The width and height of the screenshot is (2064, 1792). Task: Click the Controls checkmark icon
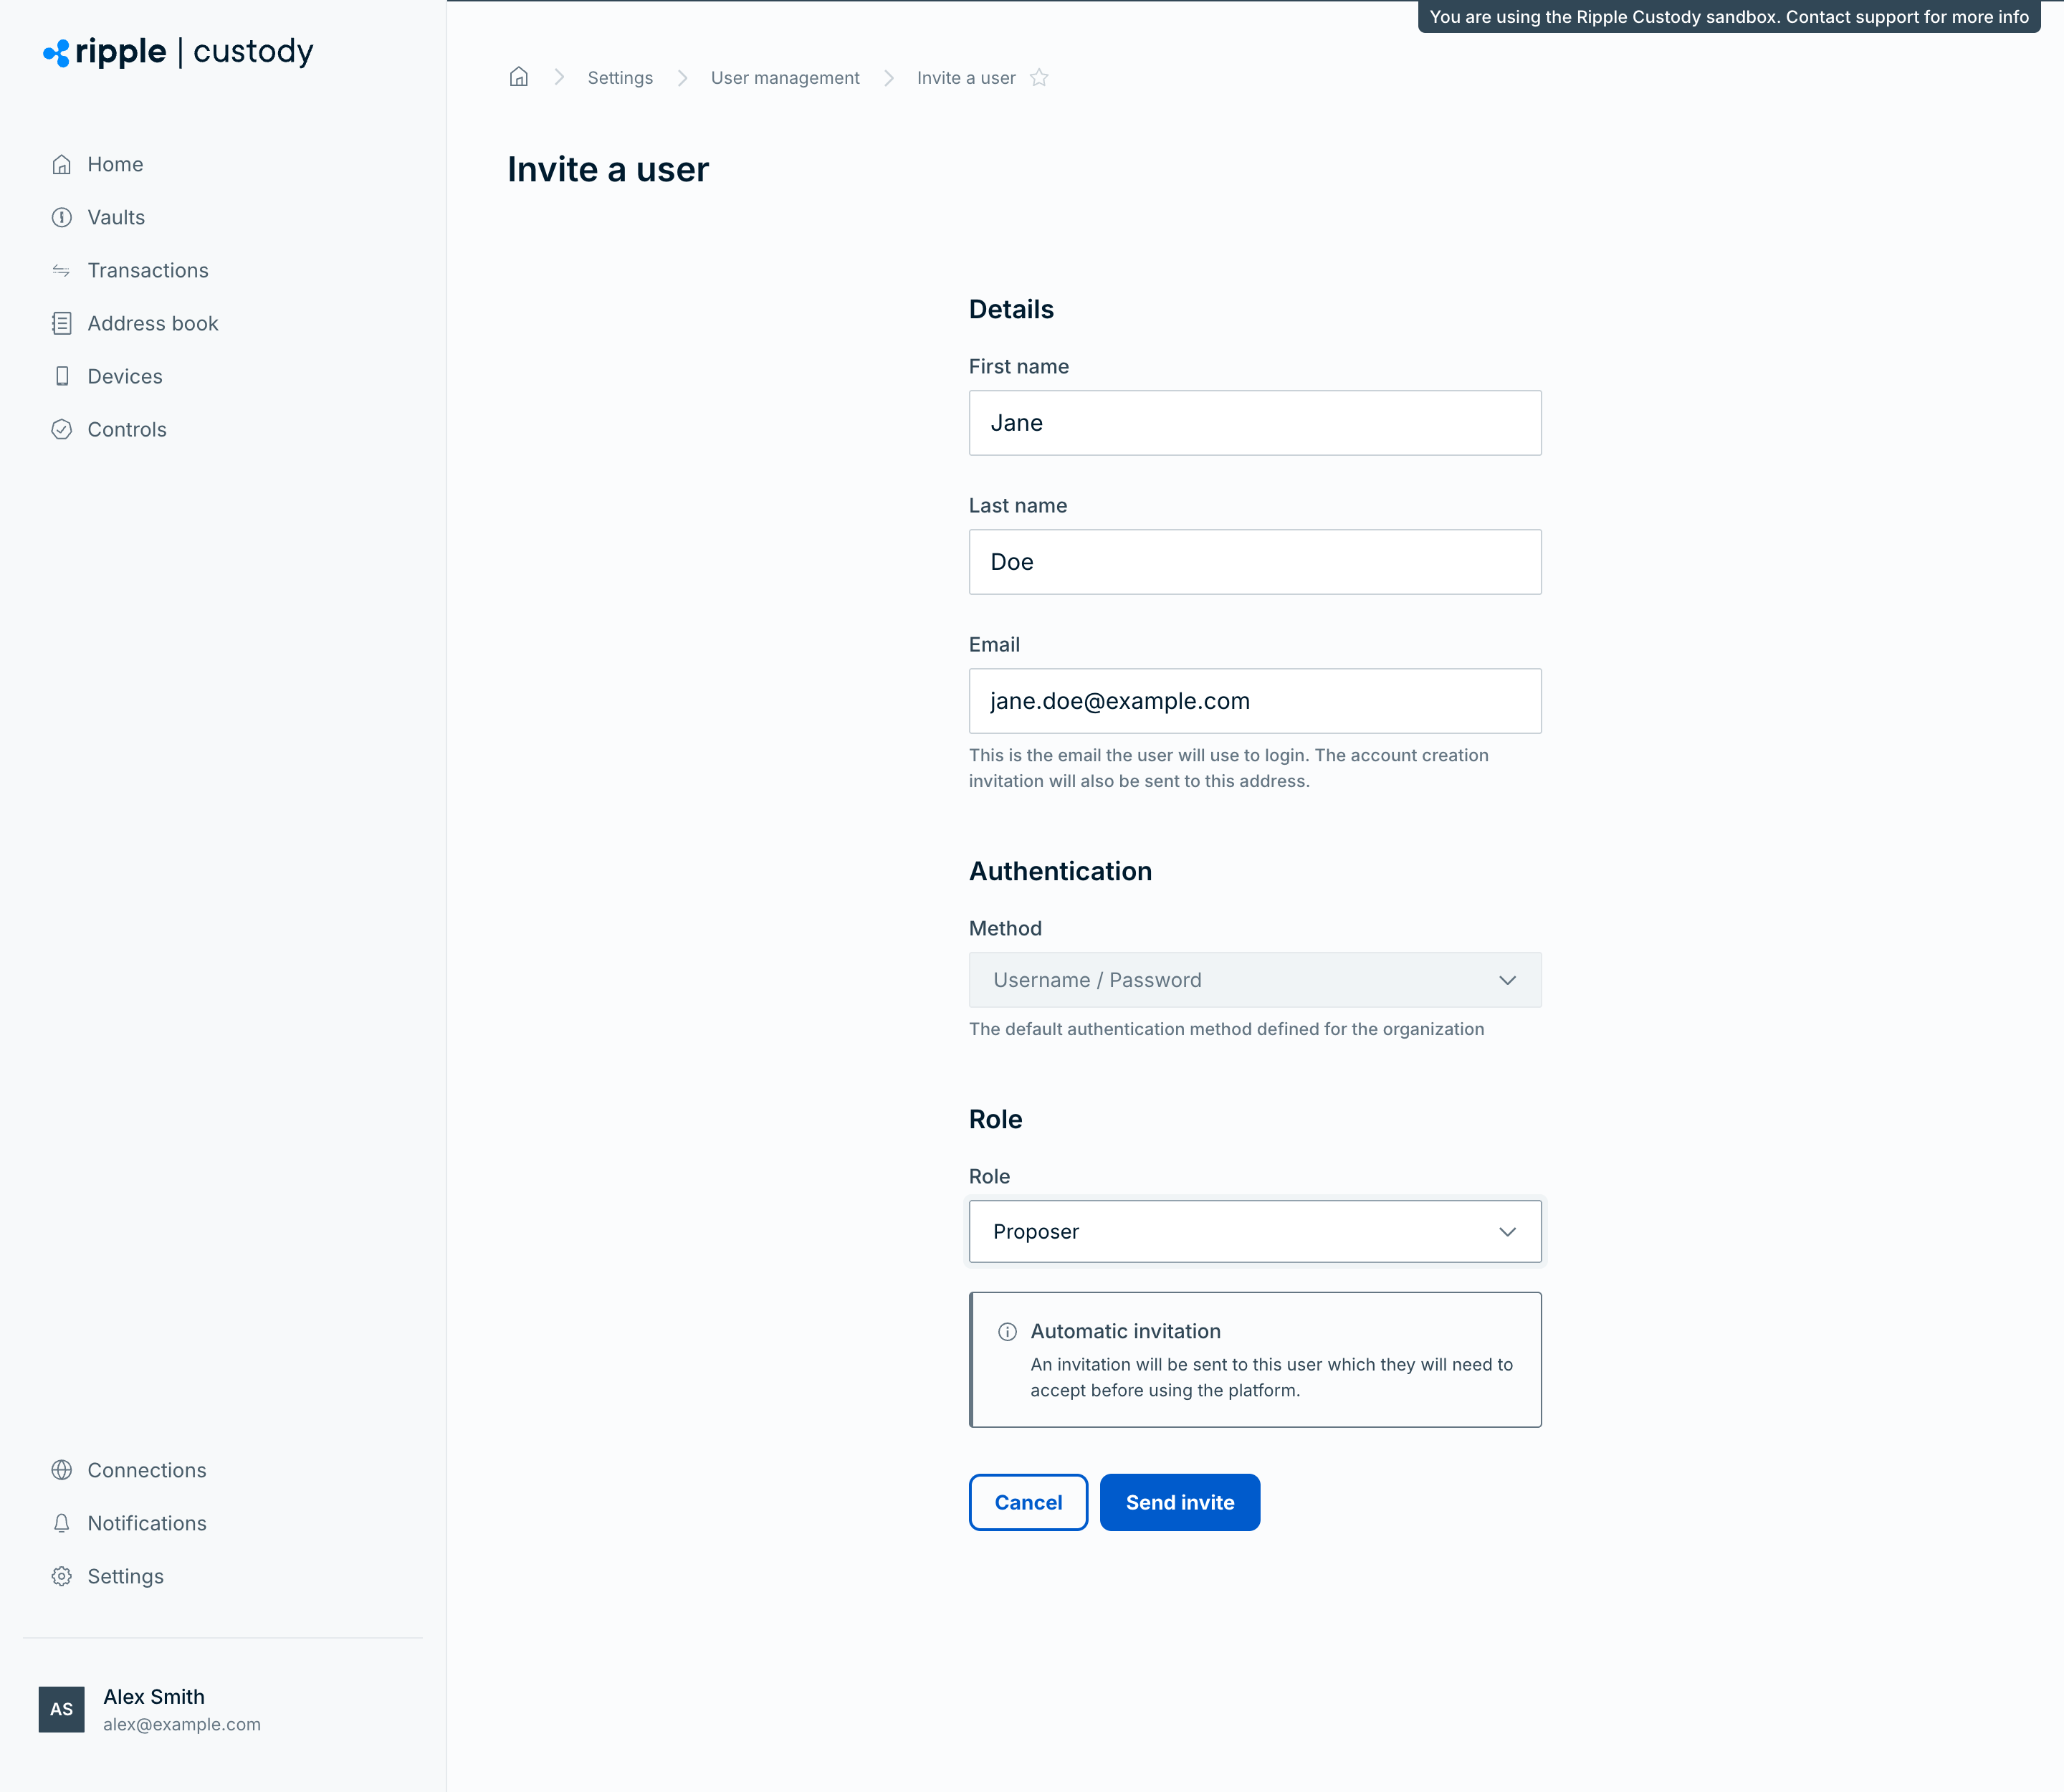[x=62, y=429]
